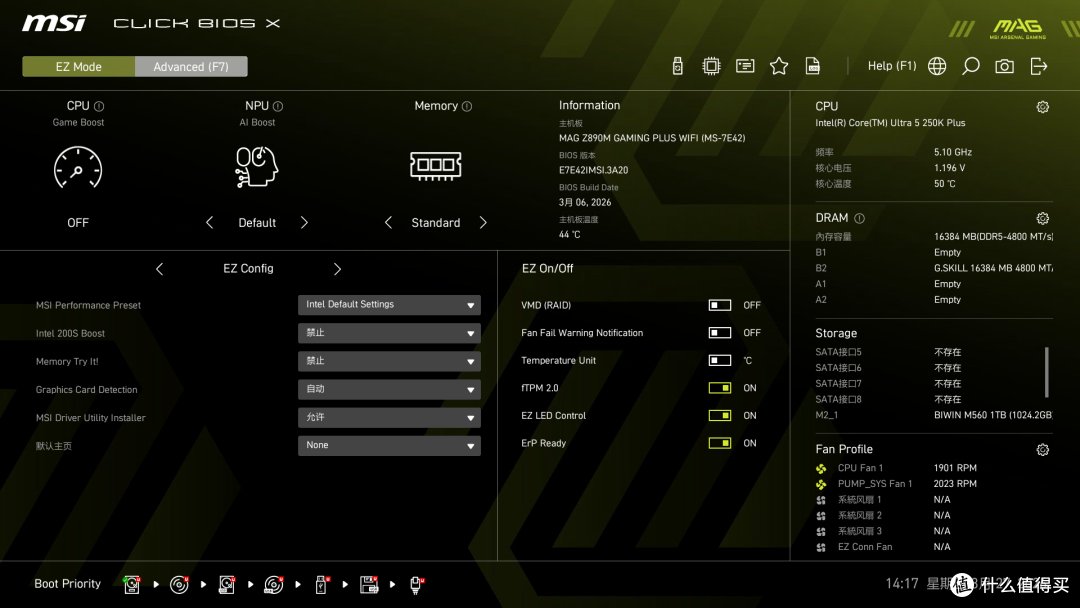The image size is (1080, 608).
Task: Open the log file icon
Action: coord(813,66)
